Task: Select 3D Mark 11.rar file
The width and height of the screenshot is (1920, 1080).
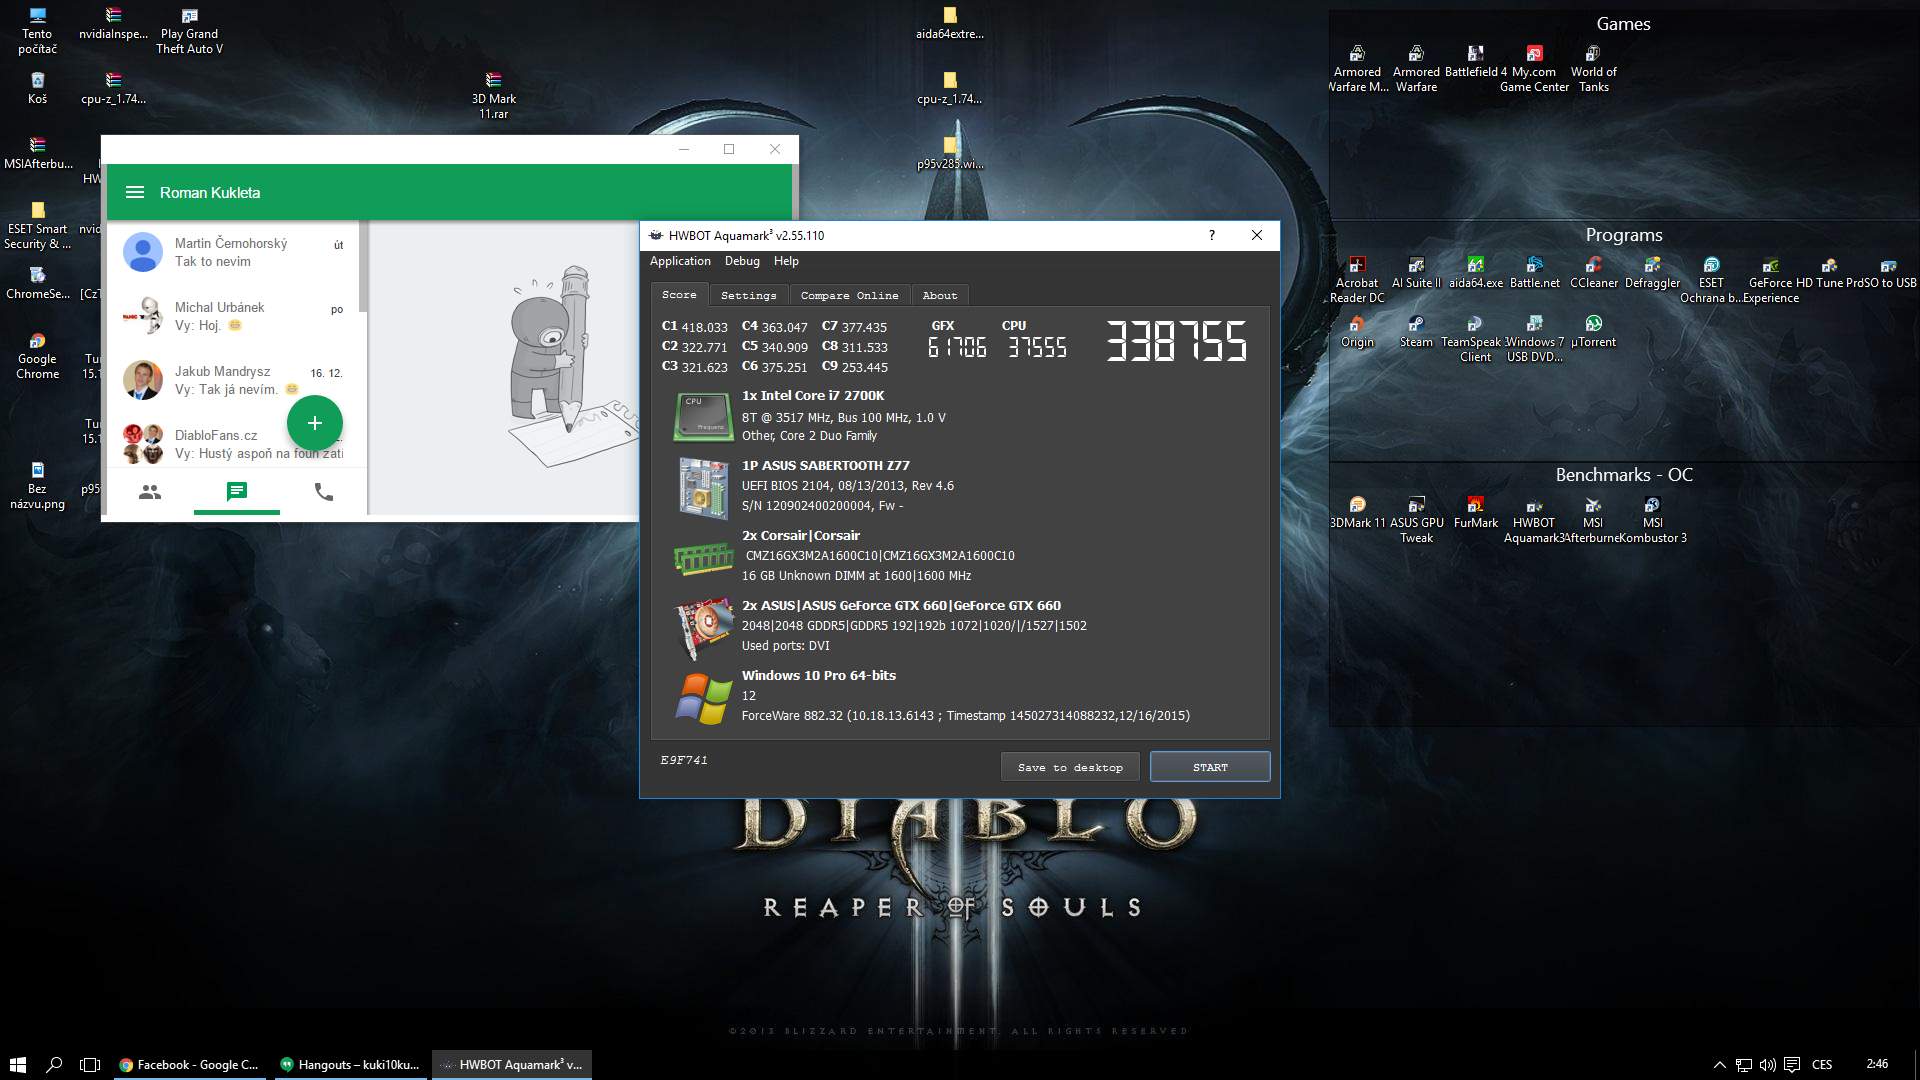Action: point(493,96)
